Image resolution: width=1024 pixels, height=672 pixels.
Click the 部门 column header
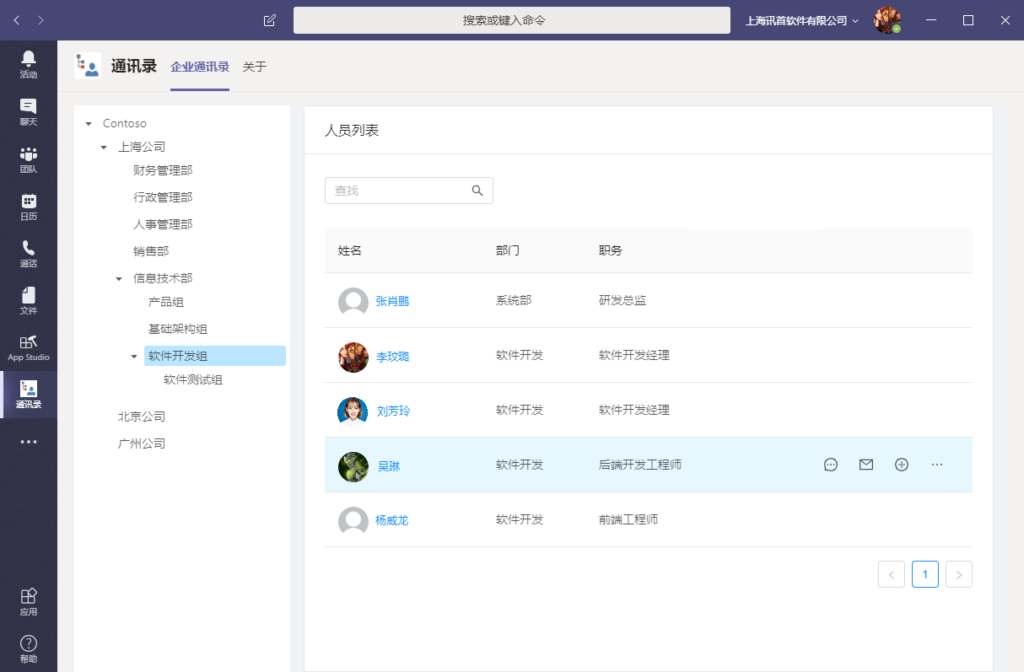tap(507, 250)
